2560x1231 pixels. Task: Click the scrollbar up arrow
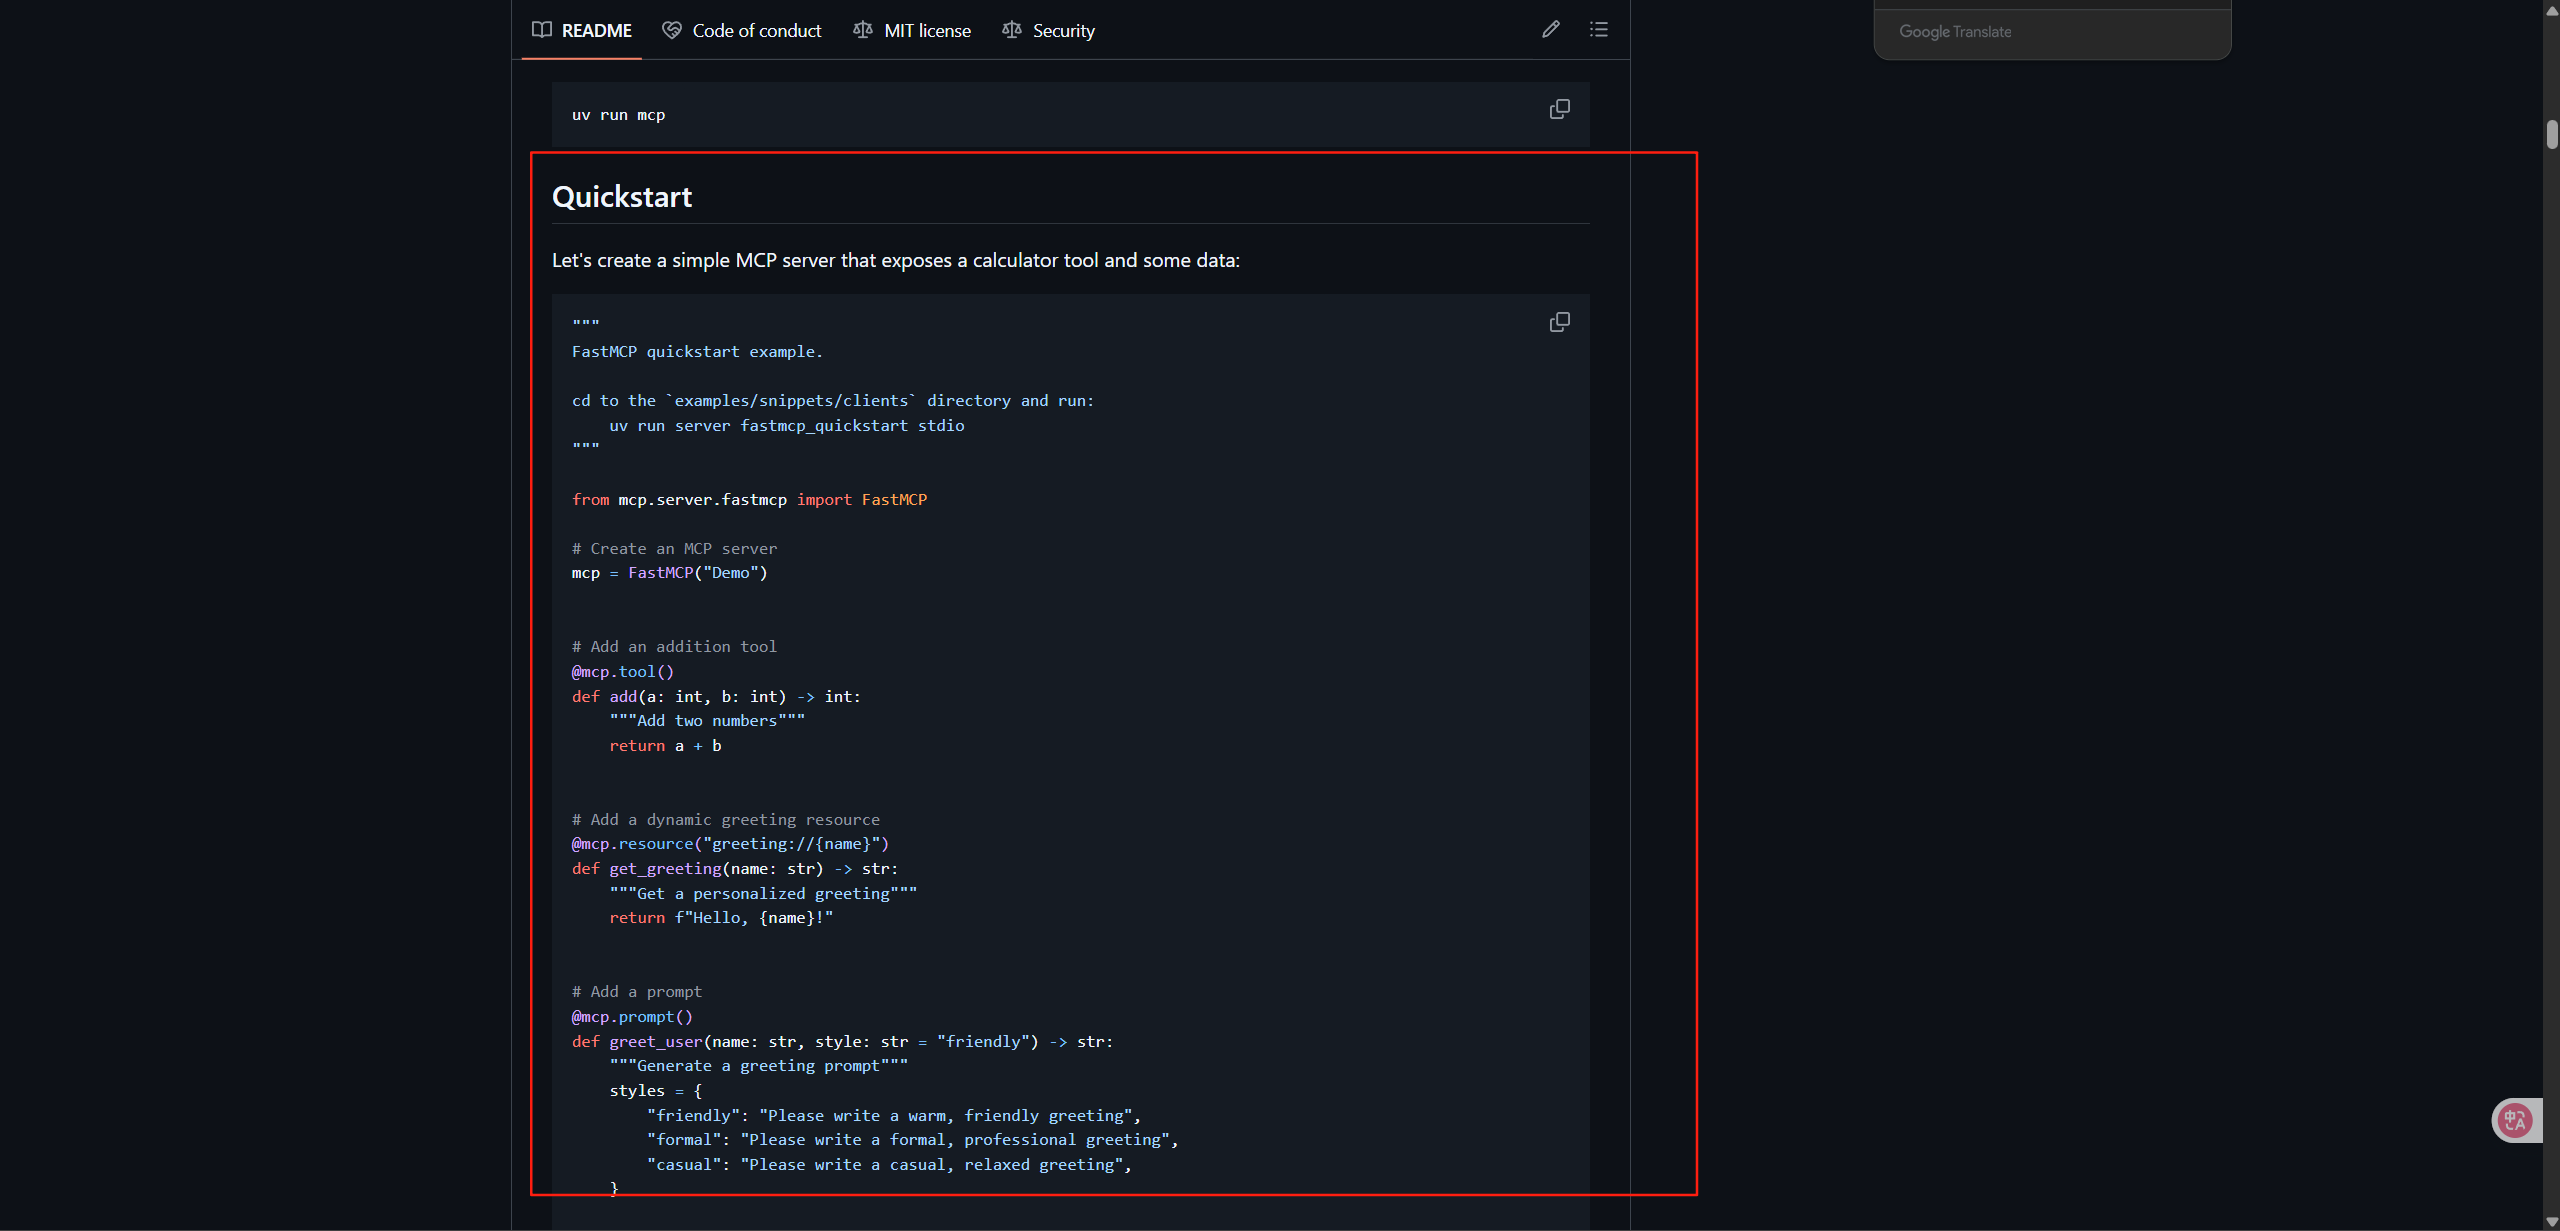pyautogui.click(x=2551, y=10)
